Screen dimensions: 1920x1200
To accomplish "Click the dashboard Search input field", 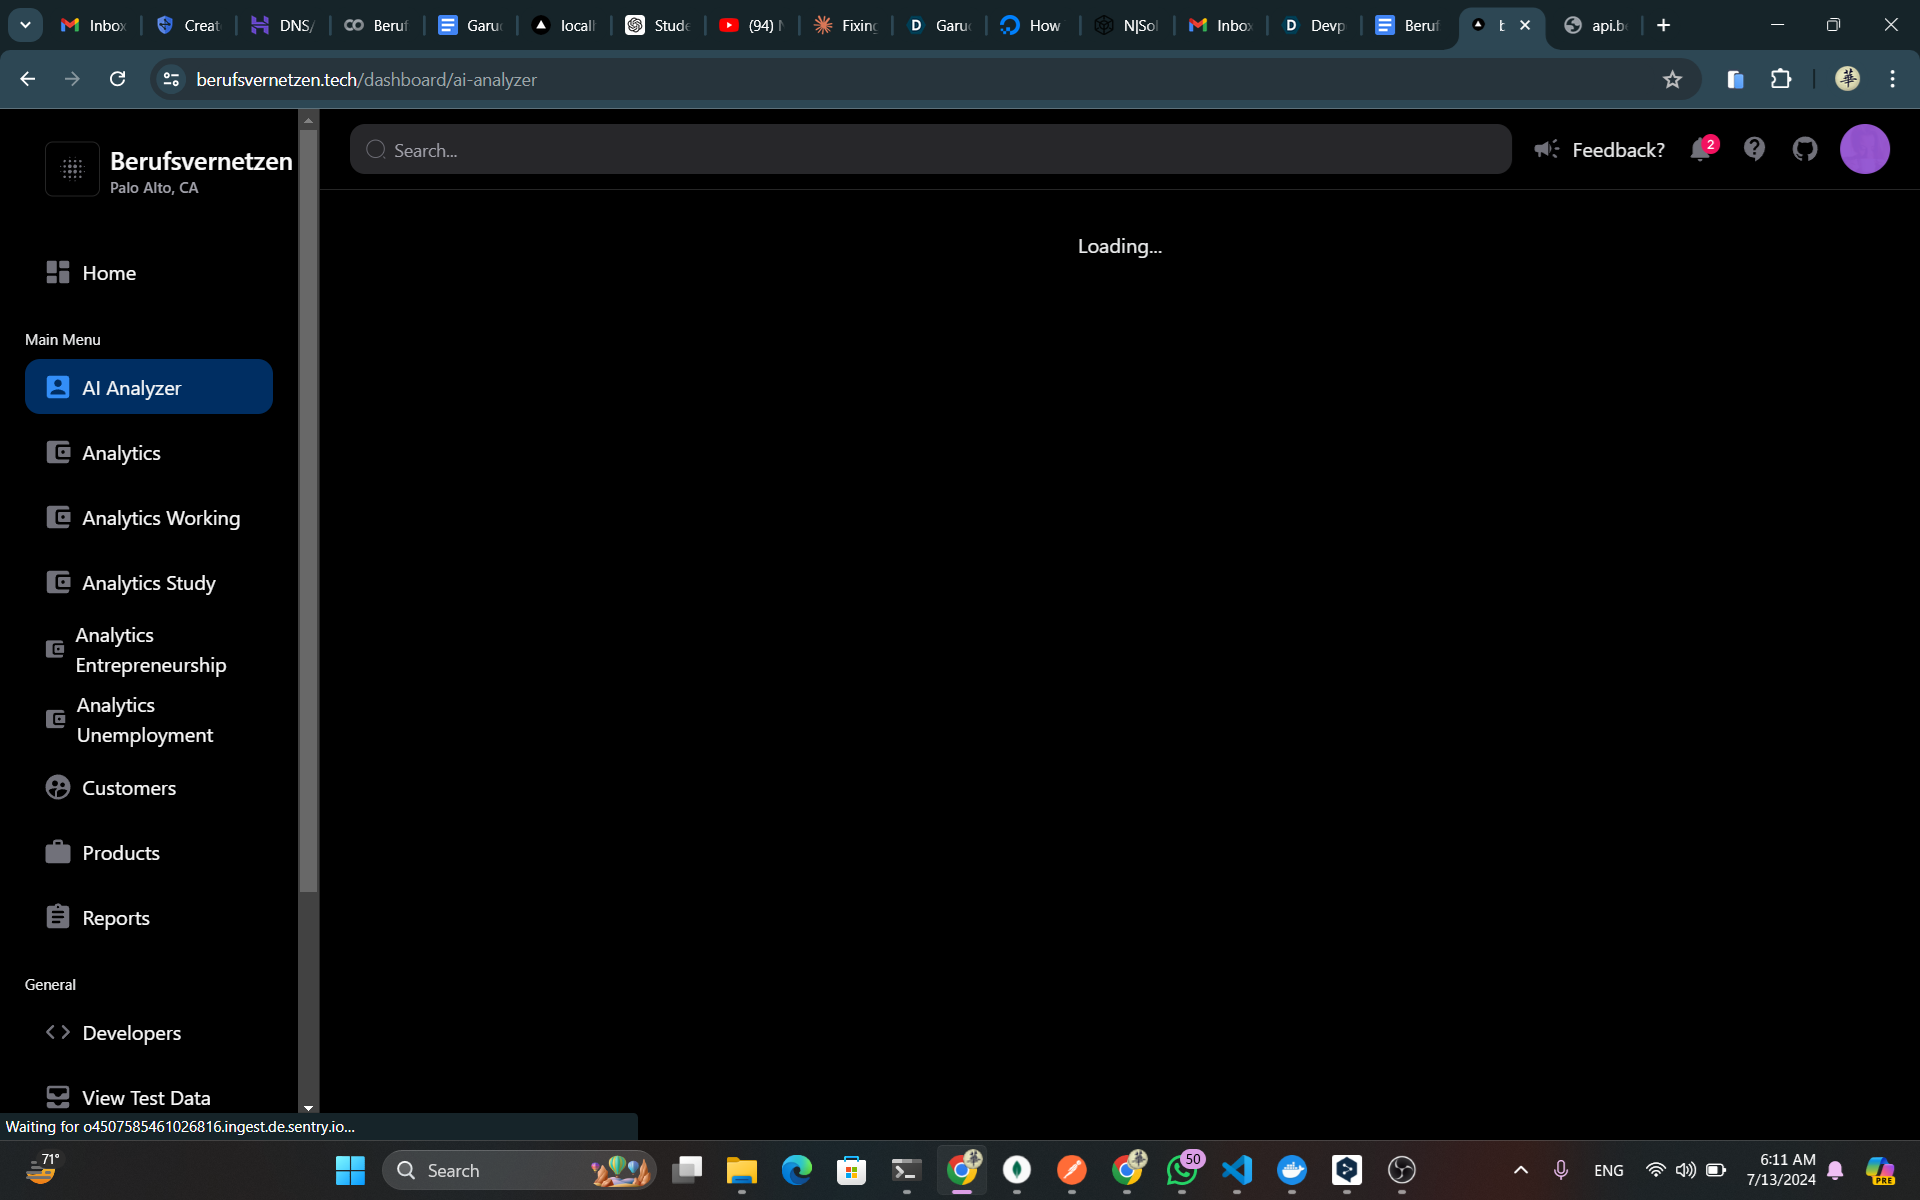I will coord(930,149).
